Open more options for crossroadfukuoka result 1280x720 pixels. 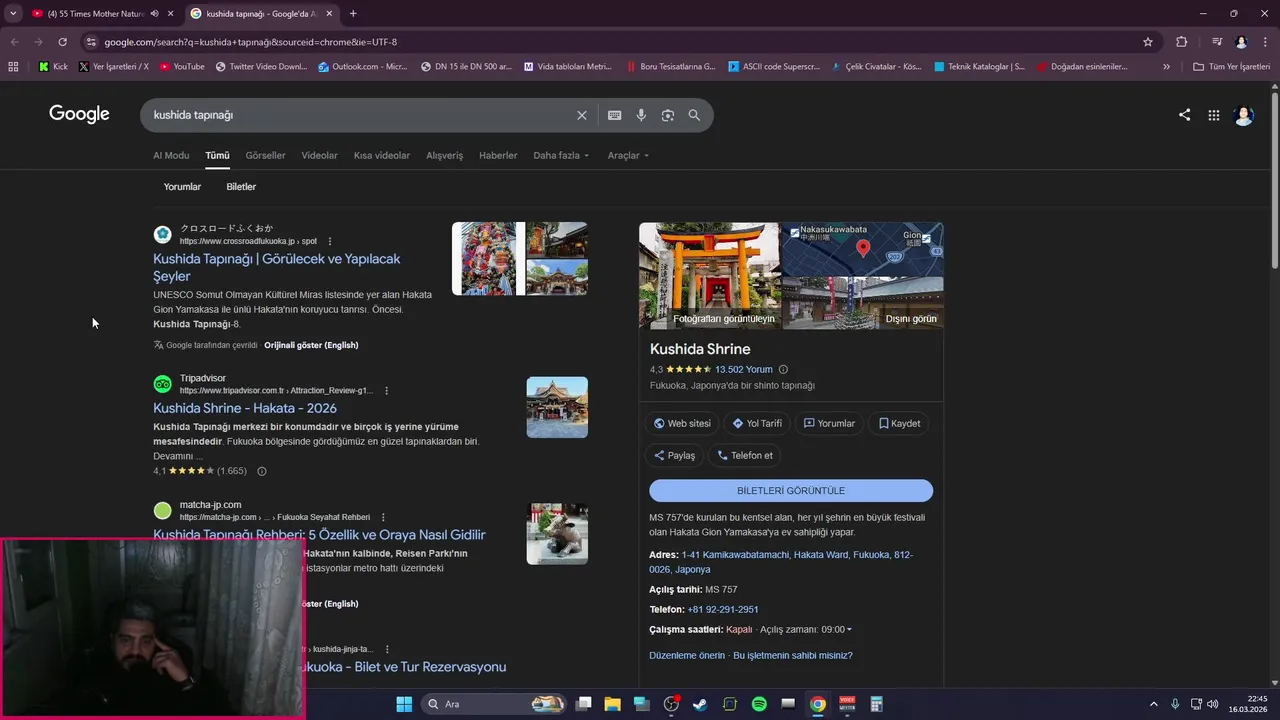(x=330, y=241)
